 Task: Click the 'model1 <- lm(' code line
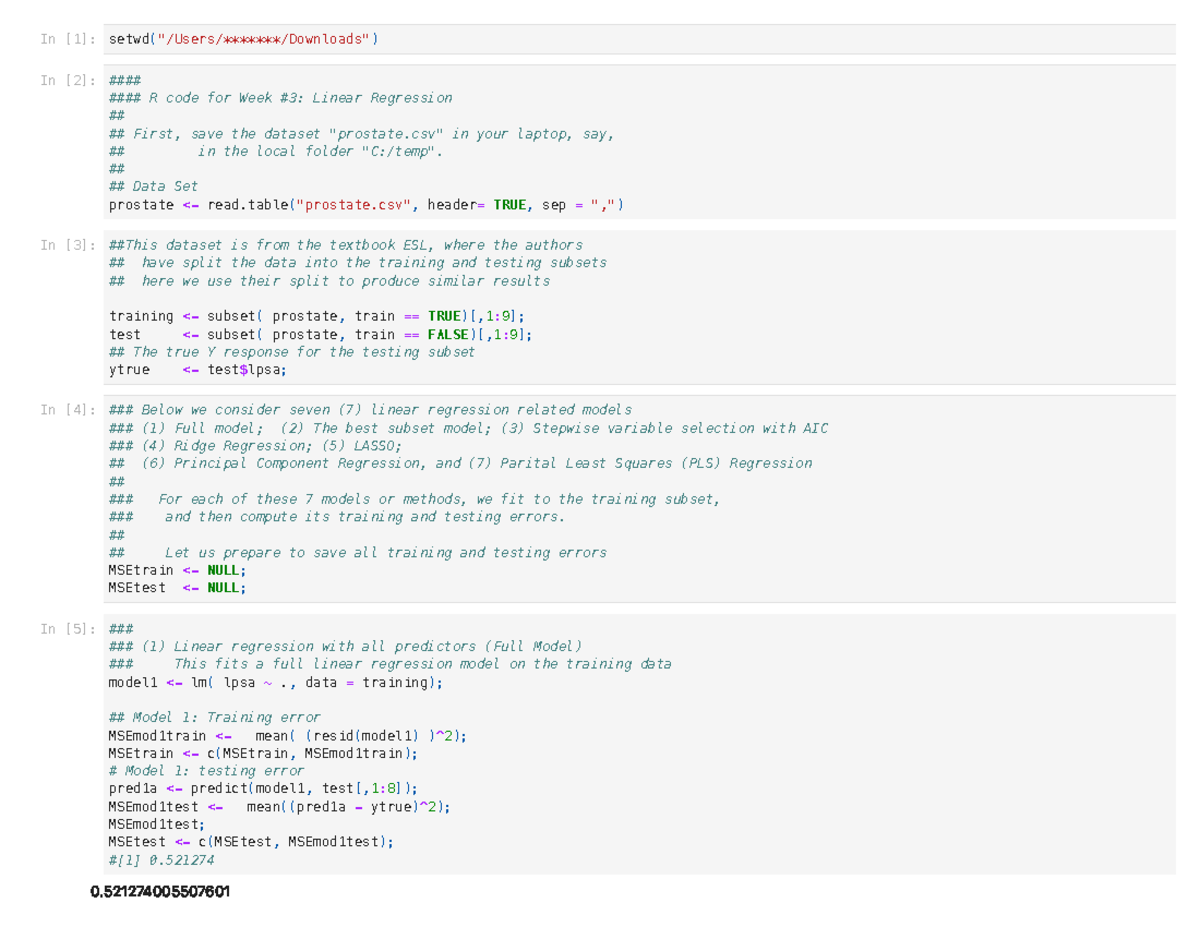tap(275, 682)
